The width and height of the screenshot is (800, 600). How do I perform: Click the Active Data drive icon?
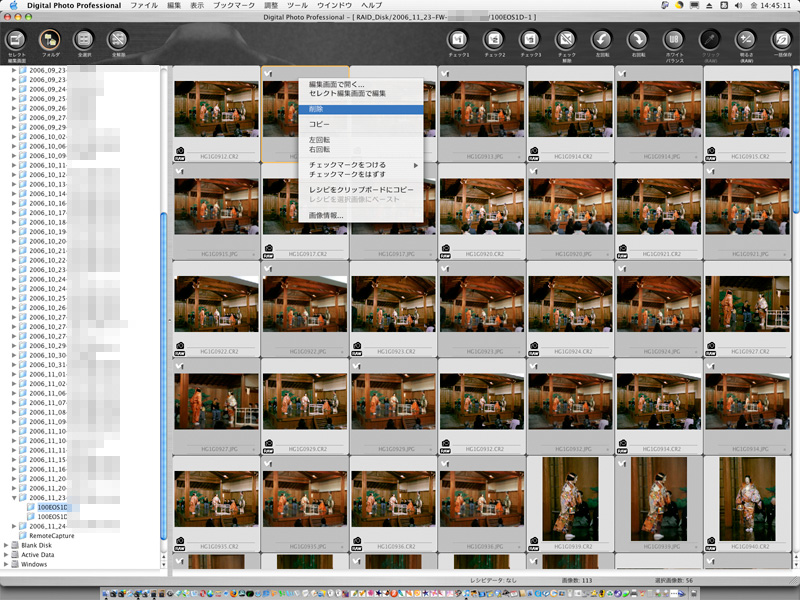tap(15, 555)
